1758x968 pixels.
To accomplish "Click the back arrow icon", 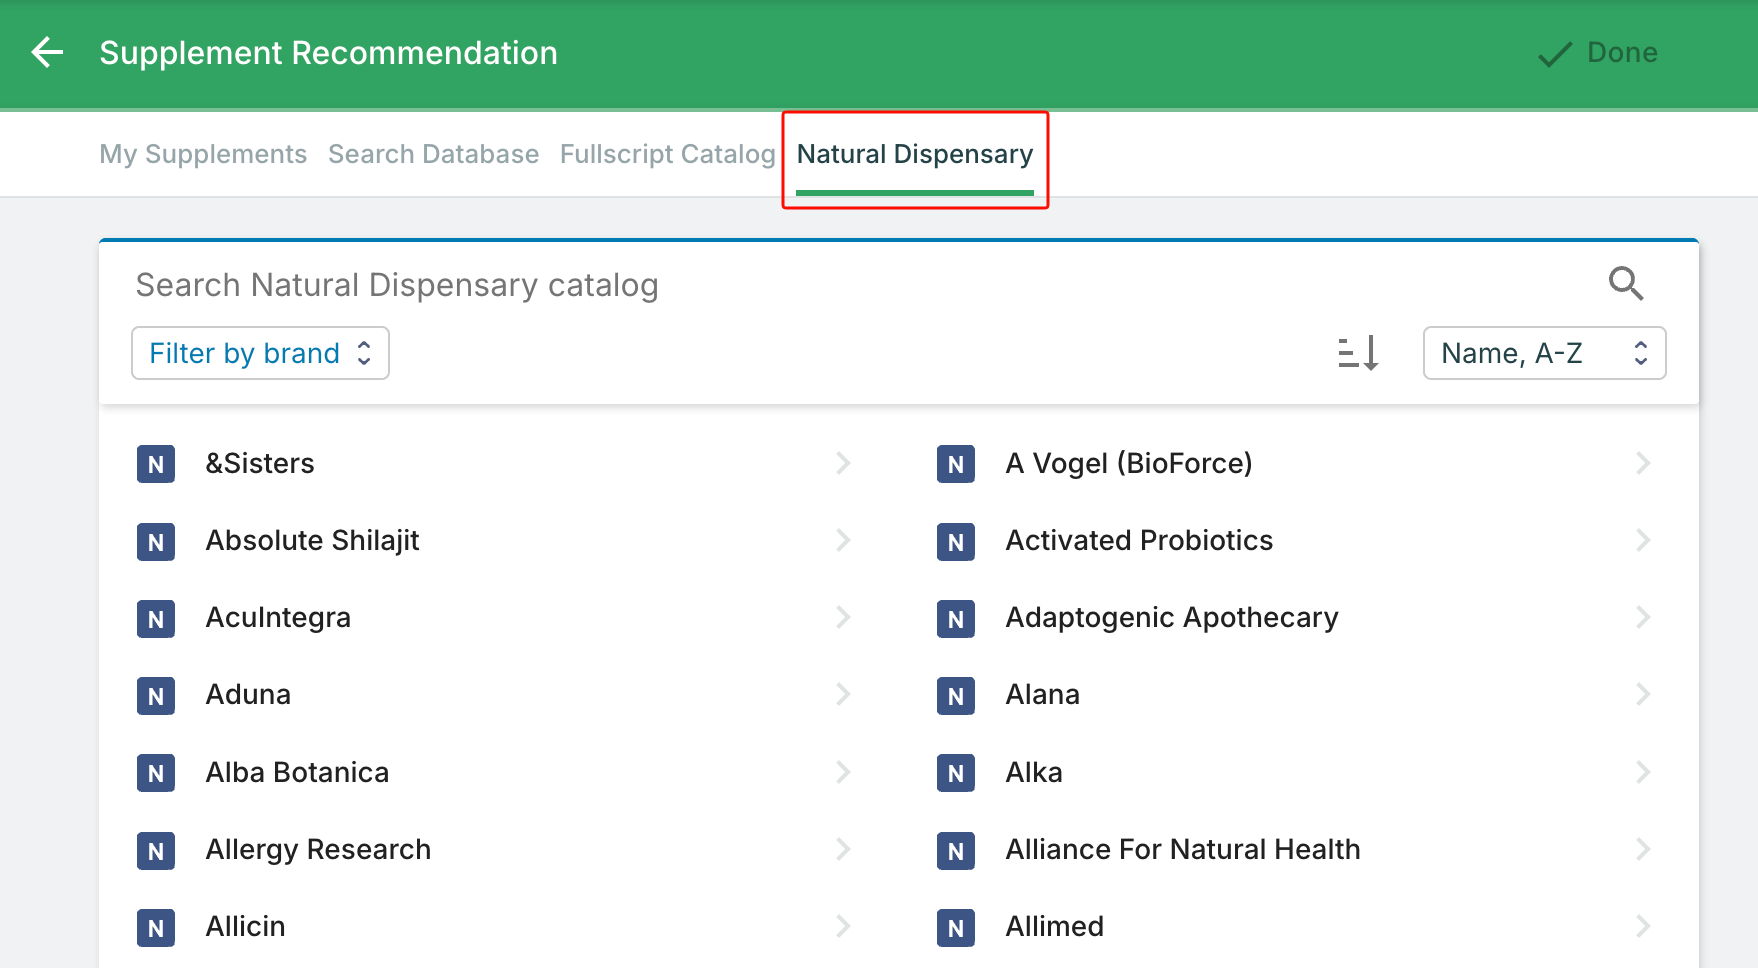I will coord(47,53).
